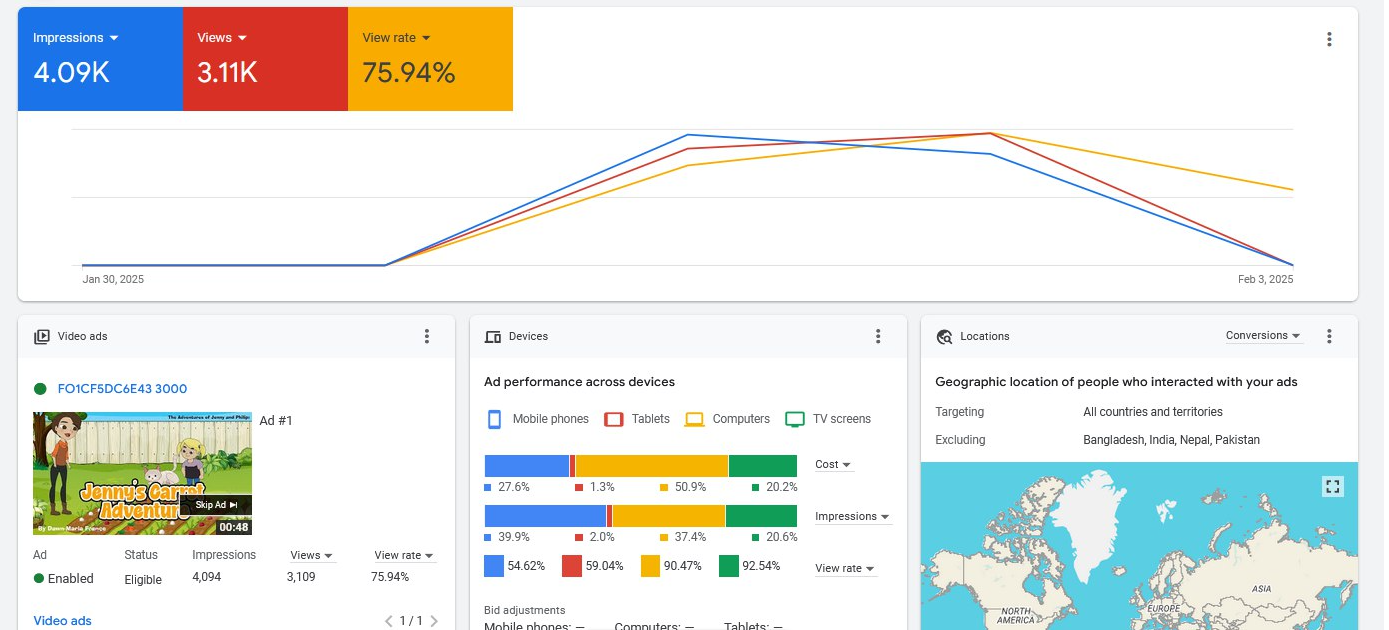
Task: Open the Impressions metric dropdown in scorecard
Action: point(76,38)
